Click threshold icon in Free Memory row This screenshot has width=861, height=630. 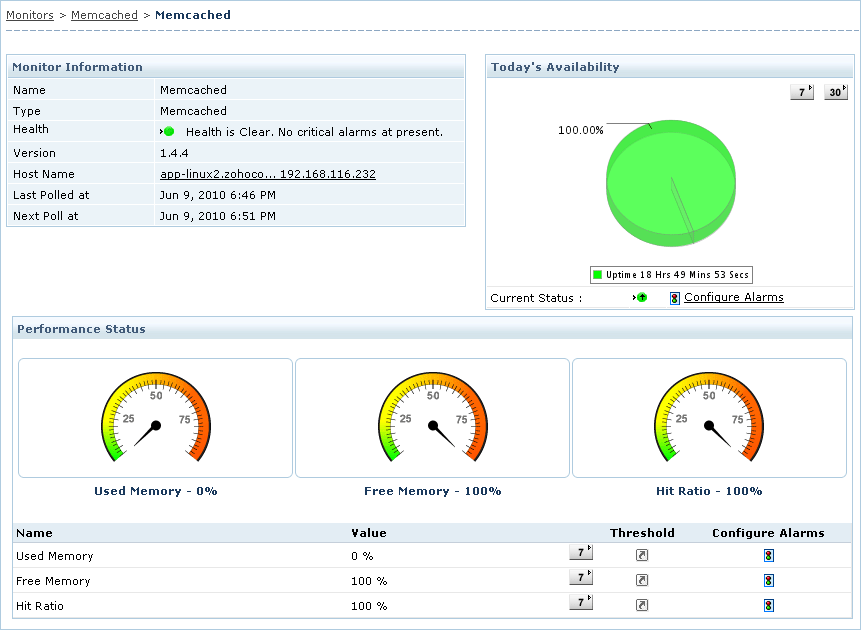click(642, 580)
